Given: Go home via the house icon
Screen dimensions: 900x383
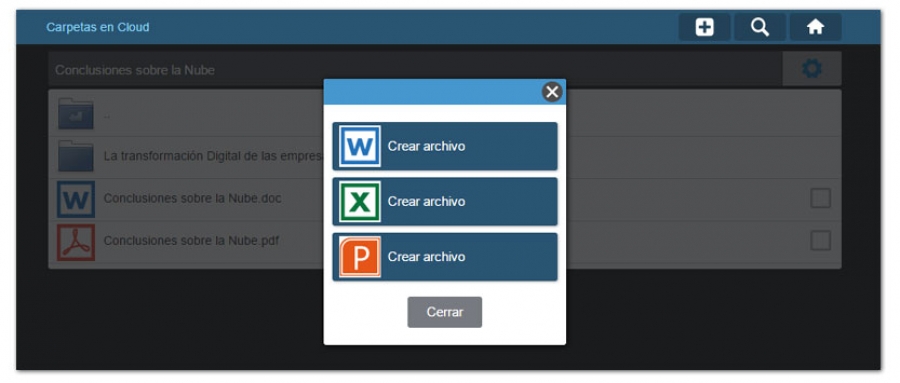Looking at the screenshot, I should point(816,27).
